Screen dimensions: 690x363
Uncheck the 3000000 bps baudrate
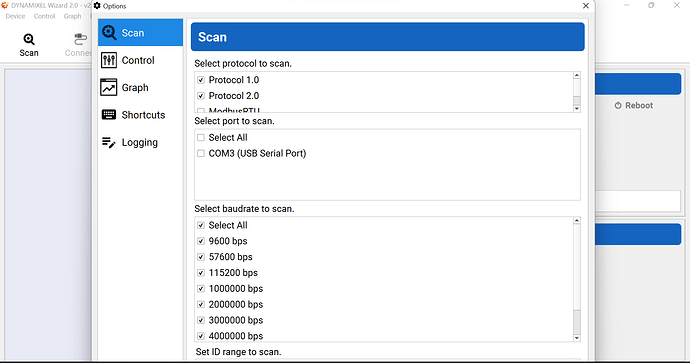coord(201,320)
